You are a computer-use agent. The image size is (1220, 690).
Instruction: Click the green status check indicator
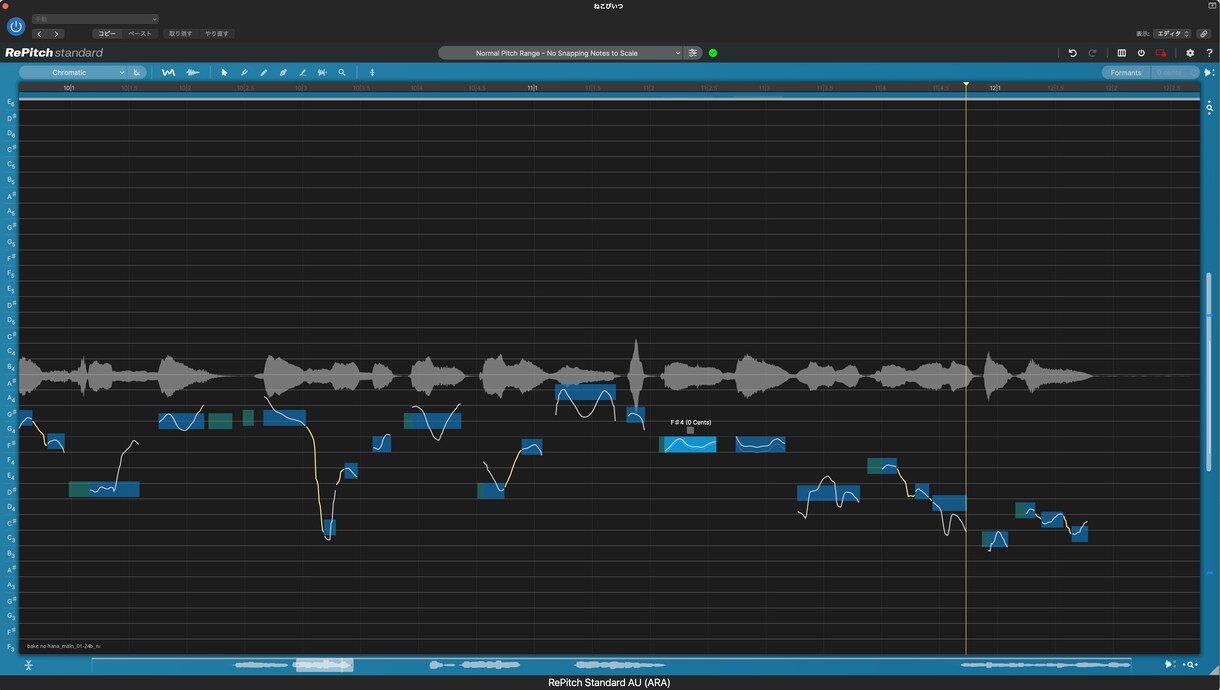click(x=713, y=53)
